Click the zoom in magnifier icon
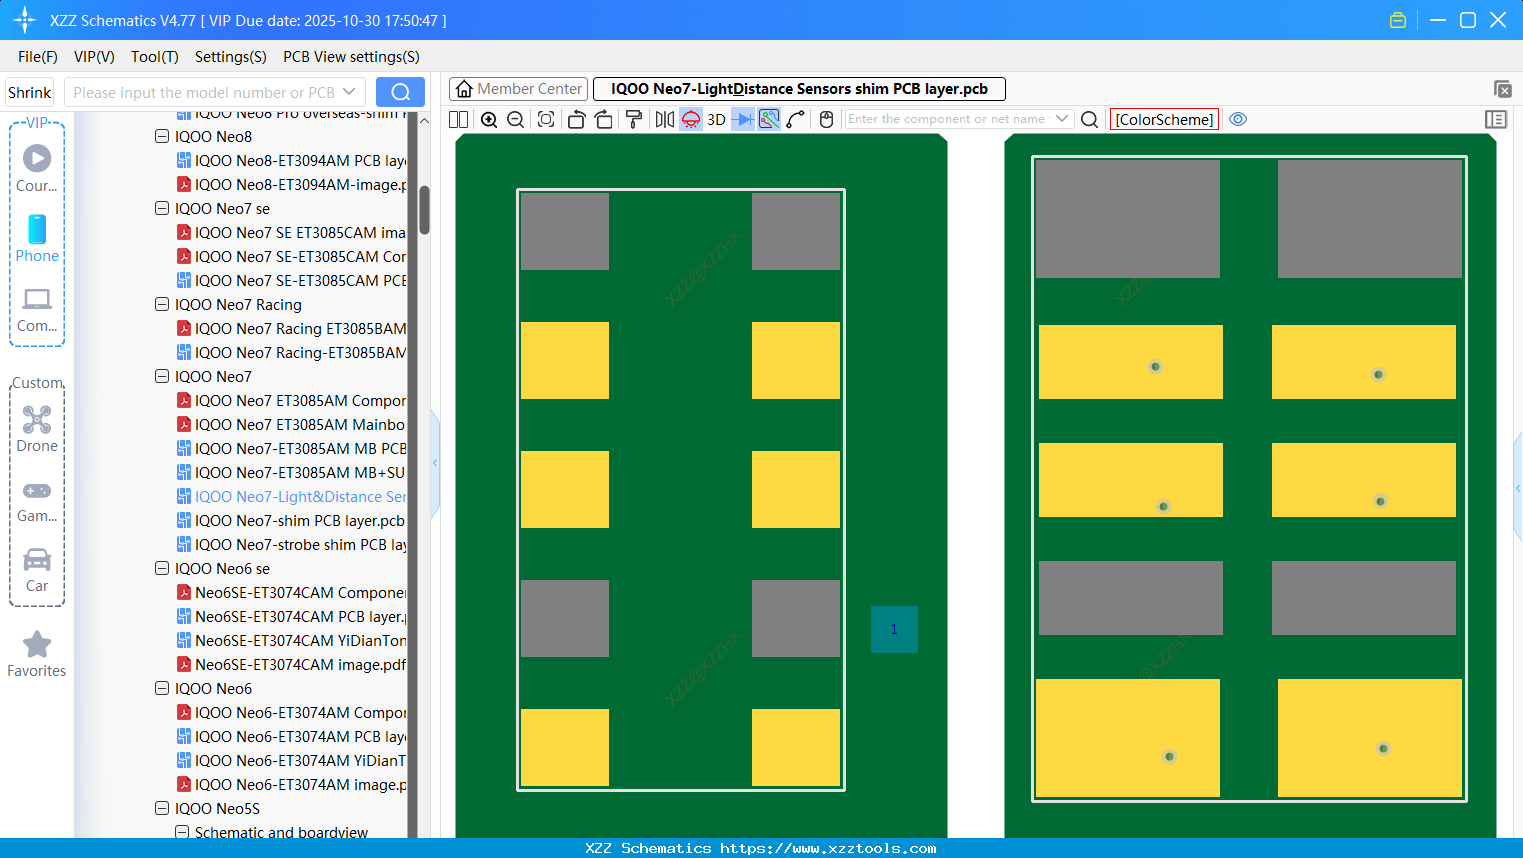This screenshot has width=1523, height=858. pos(489,120)
